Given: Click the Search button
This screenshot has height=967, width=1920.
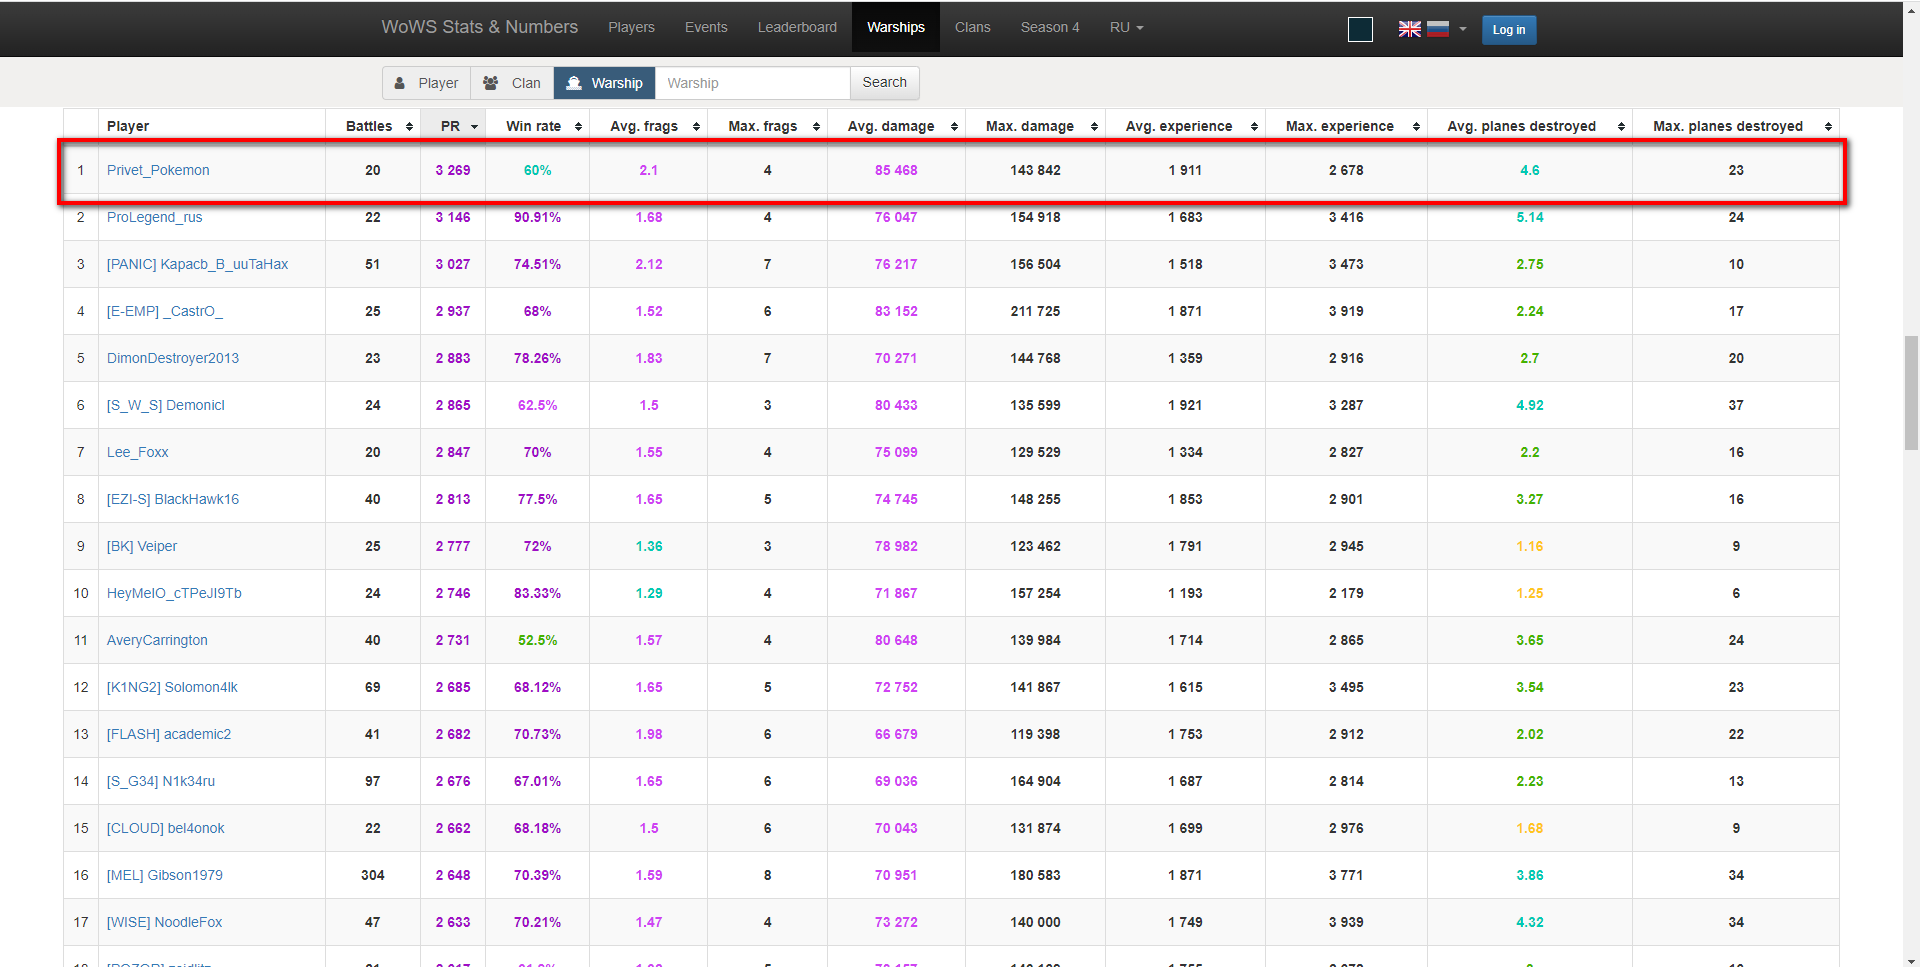Looking at the screenshot, I should (x=884, y=82).
